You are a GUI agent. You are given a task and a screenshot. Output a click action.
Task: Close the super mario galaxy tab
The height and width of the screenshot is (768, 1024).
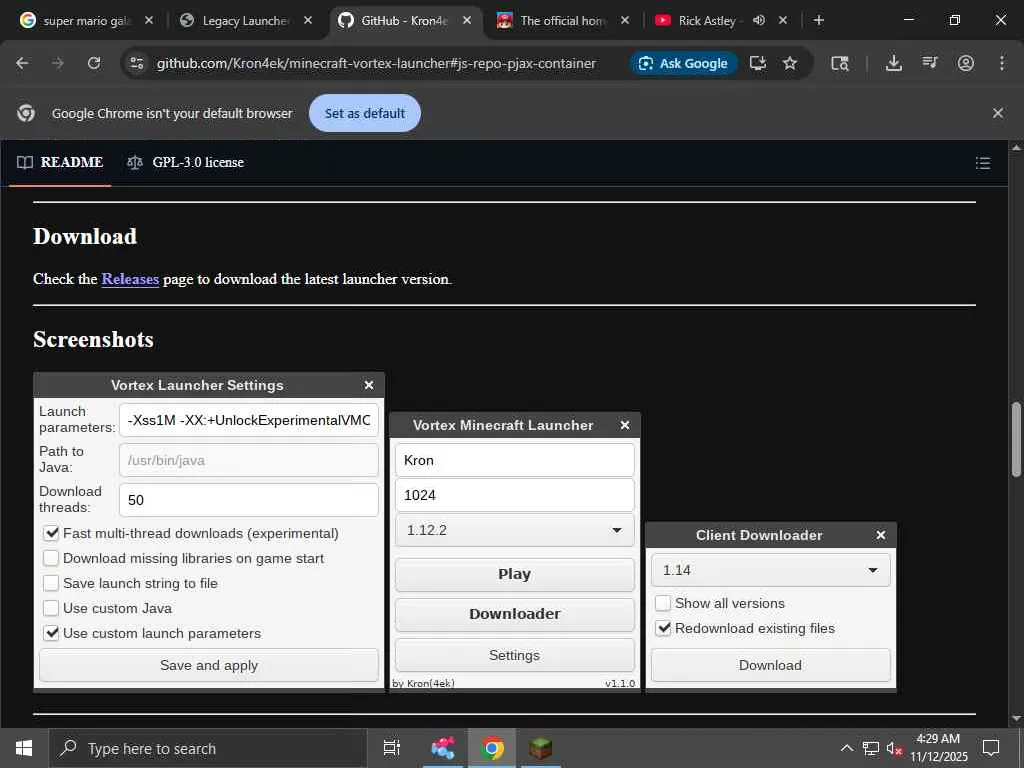(149, 20)
